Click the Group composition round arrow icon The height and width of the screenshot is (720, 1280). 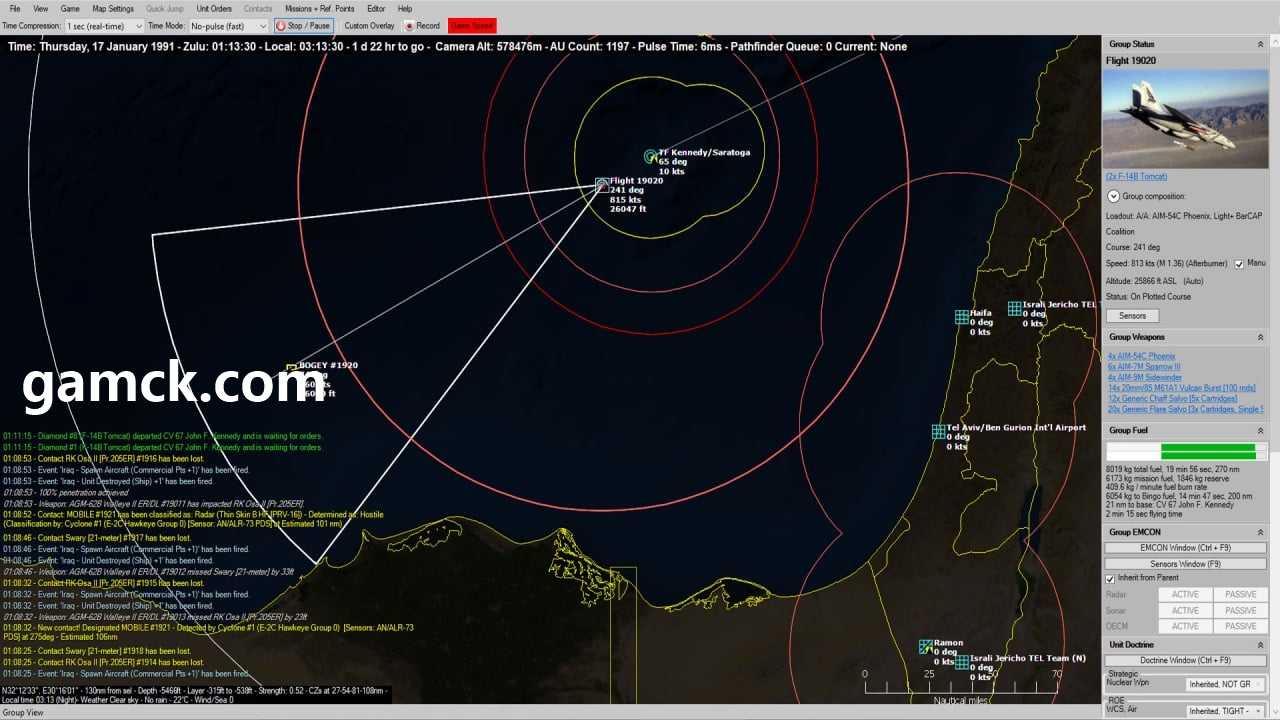(1113, 197)
